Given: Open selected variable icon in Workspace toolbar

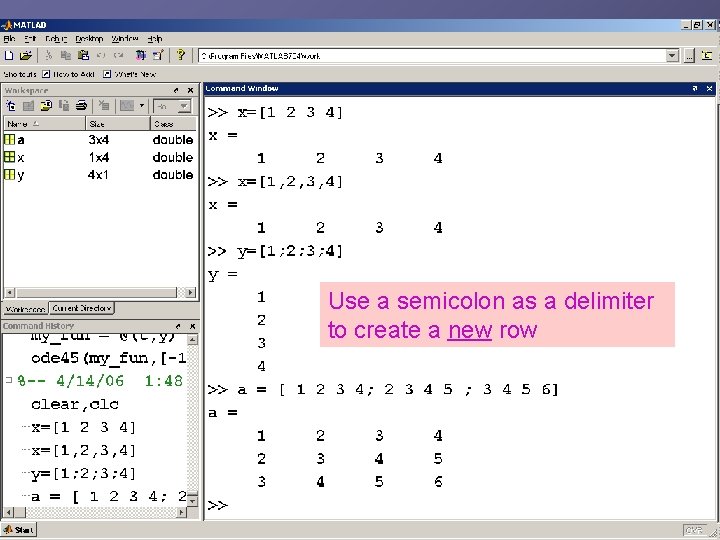Looking at the screenshot, I should point(28,106).
